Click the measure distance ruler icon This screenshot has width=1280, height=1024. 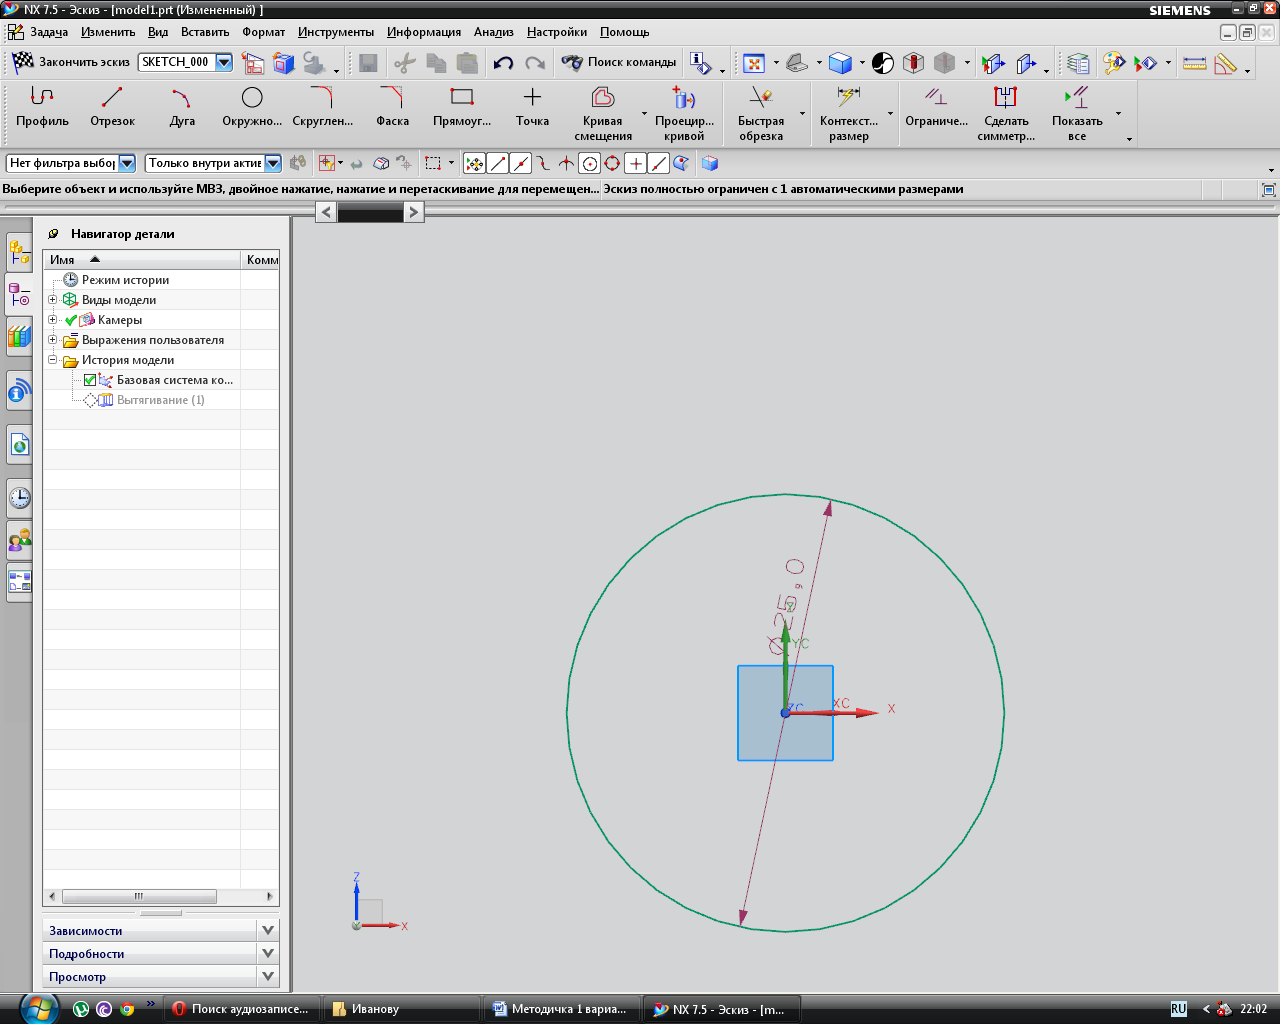coord(1194,63)
